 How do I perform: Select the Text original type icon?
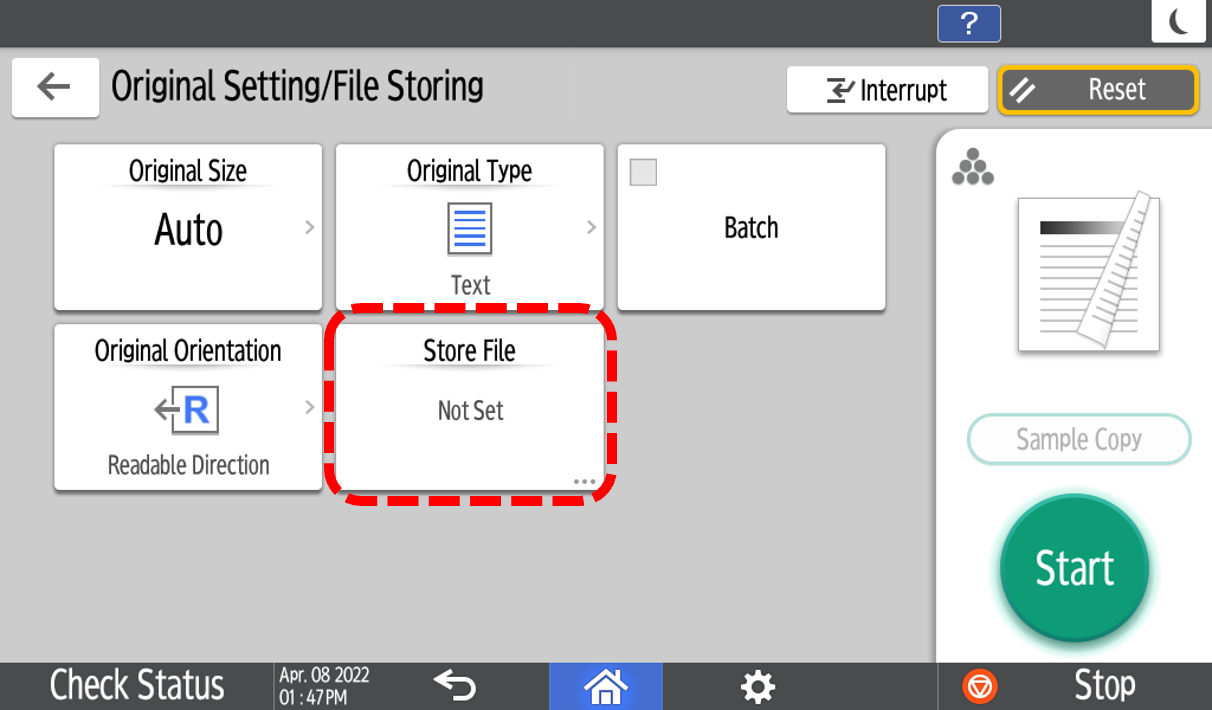pyautogui.click(x=469, y=229)
